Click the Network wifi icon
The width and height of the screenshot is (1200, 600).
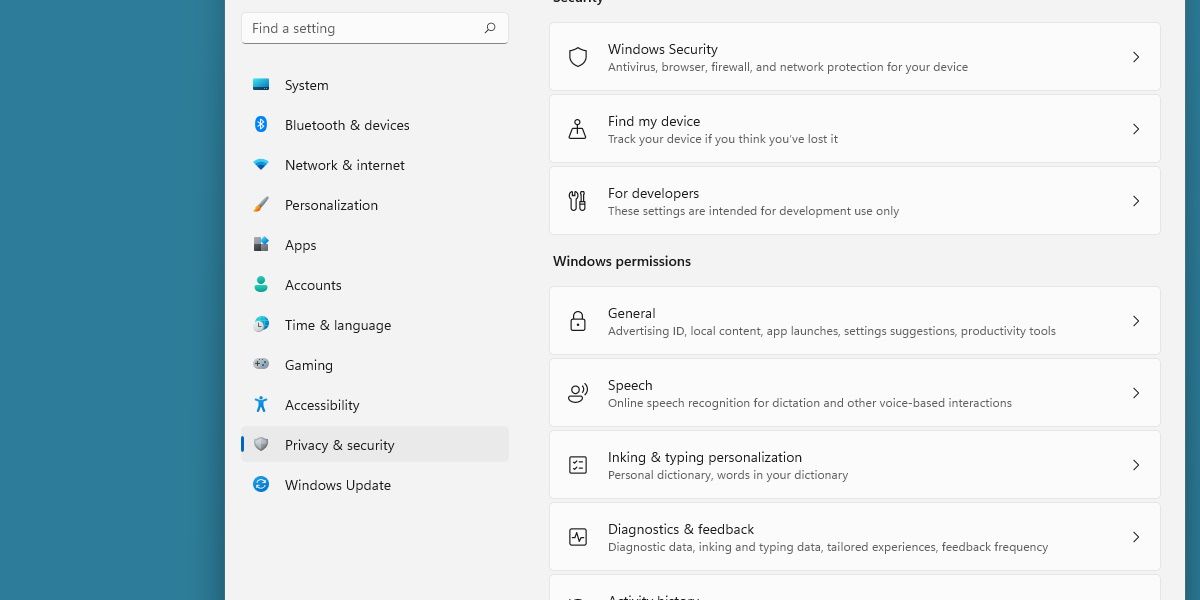(261, 165)
